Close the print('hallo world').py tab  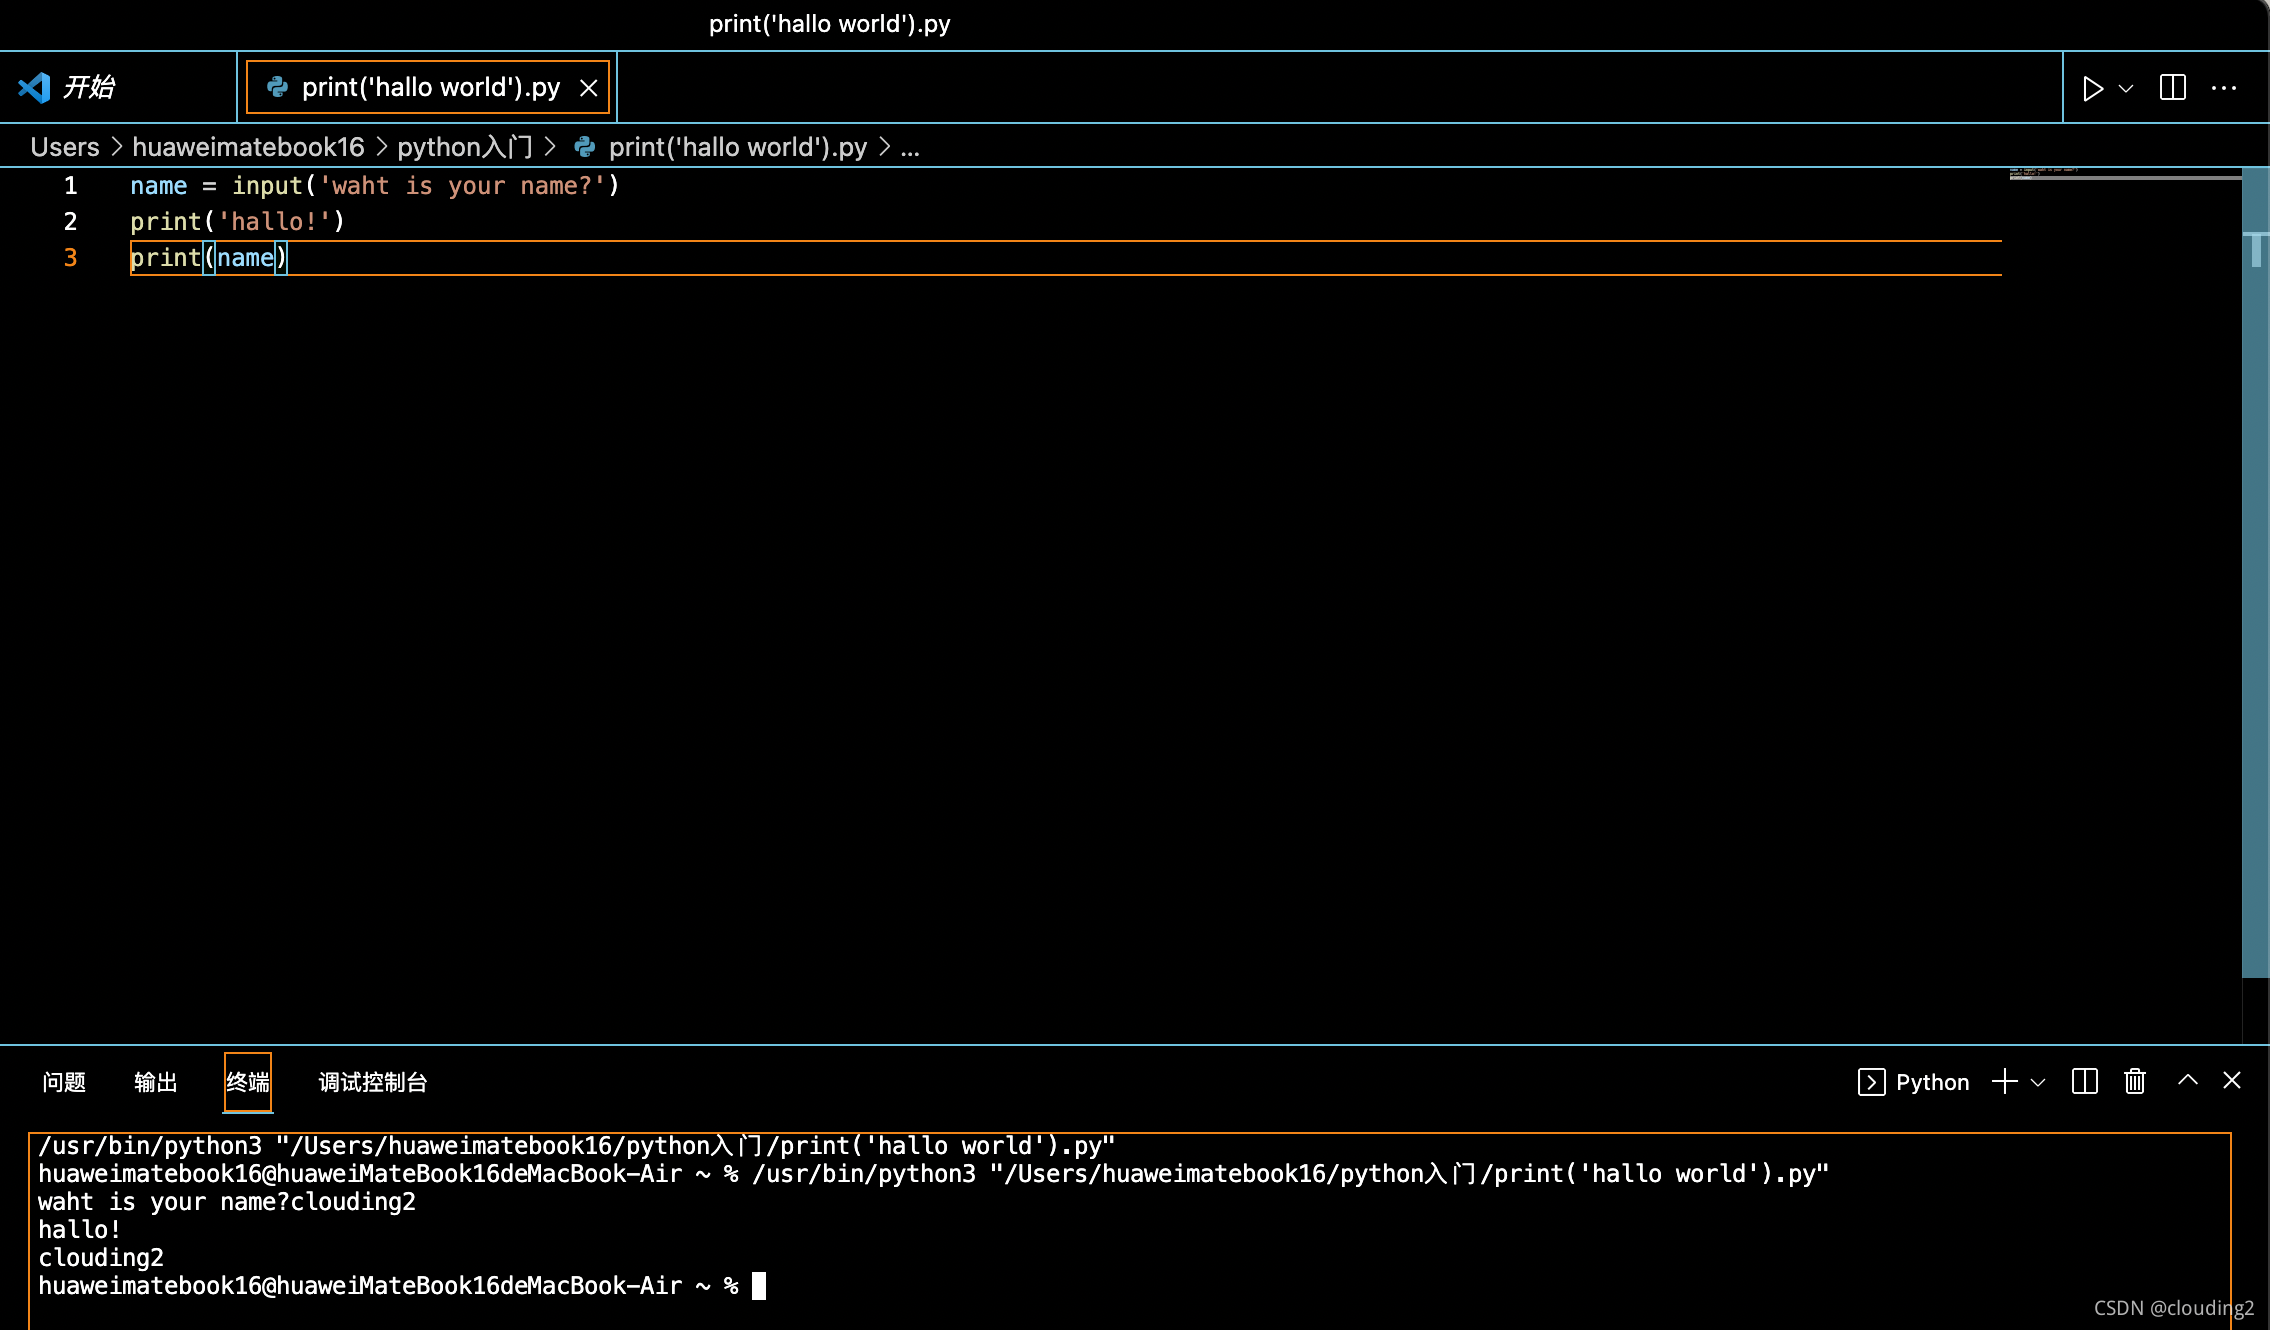(x=589, y=88)
